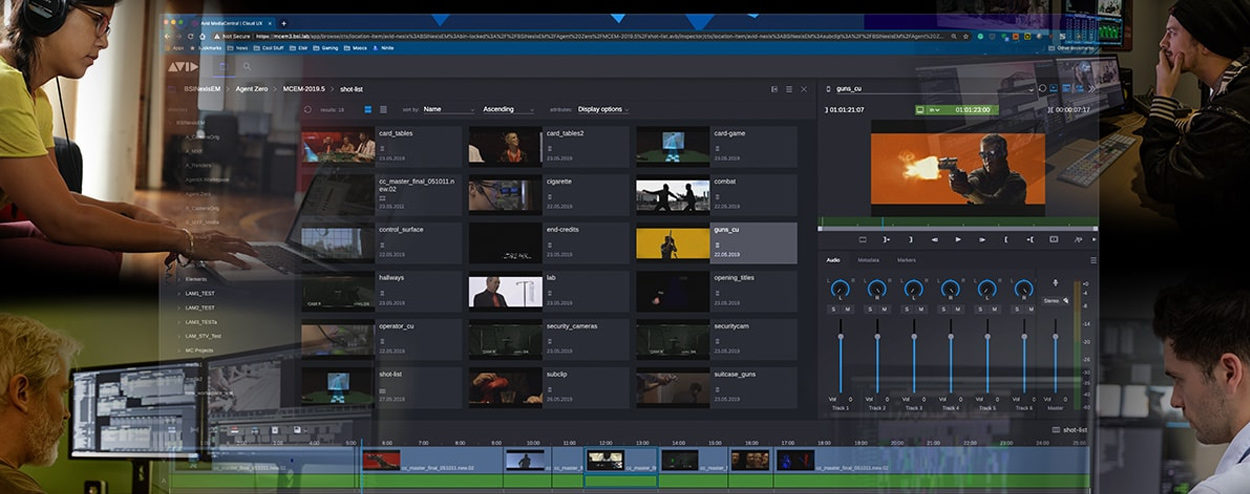
Task: Mute Track 2 in audio mixer
Action: pos(884,310)
